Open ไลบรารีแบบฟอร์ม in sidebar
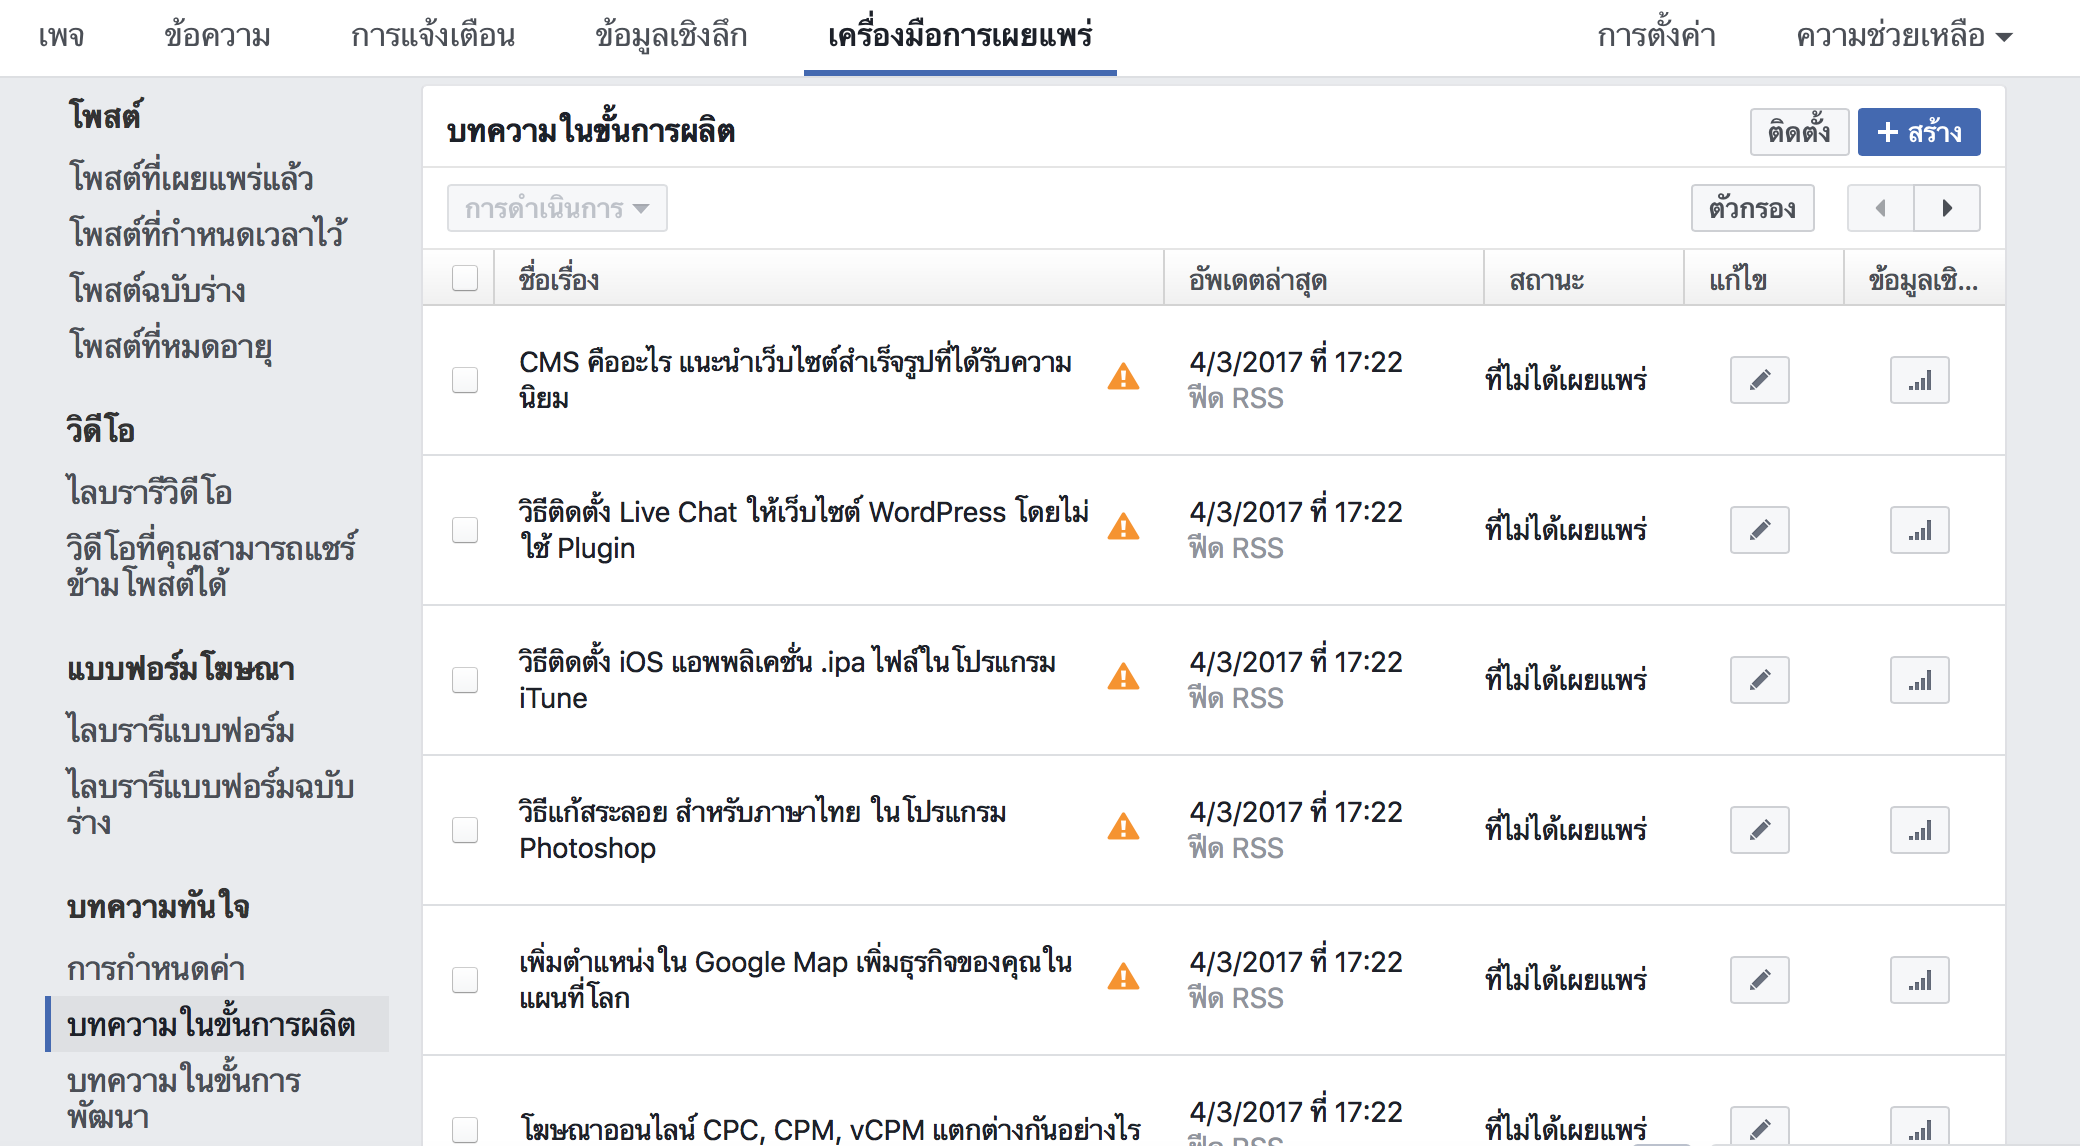The height and width of the screenshot is (1146, 2080). (x=180, y=729)
